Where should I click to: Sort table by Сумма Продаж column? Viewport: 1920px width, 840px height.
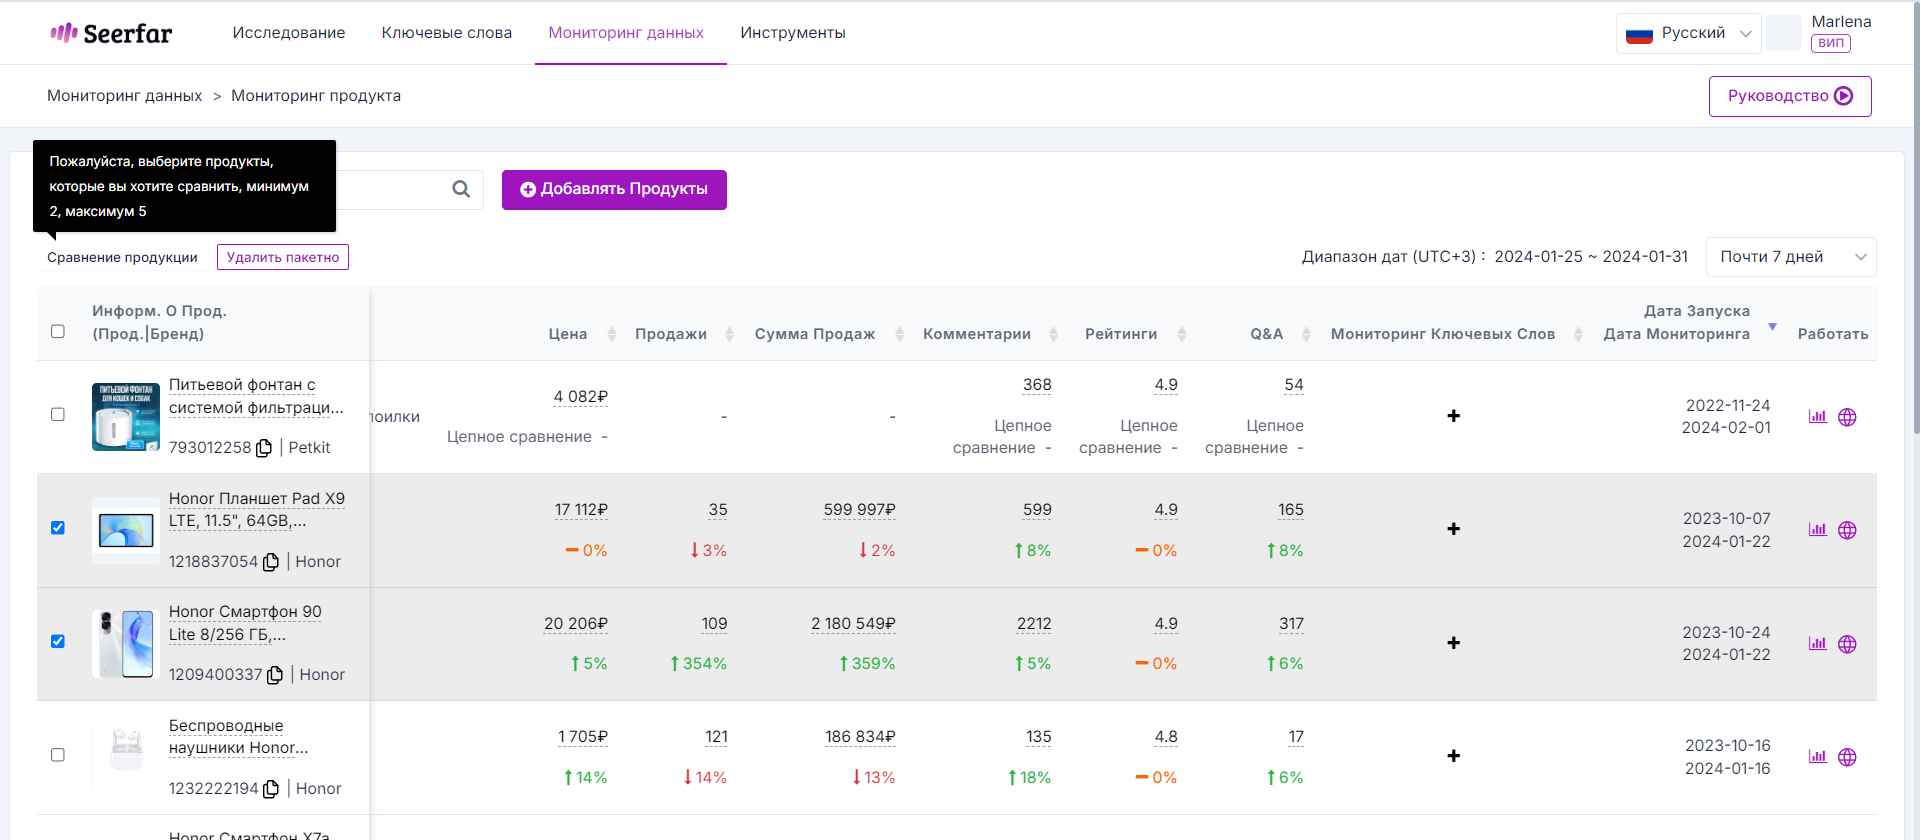(x=900, y=334)
